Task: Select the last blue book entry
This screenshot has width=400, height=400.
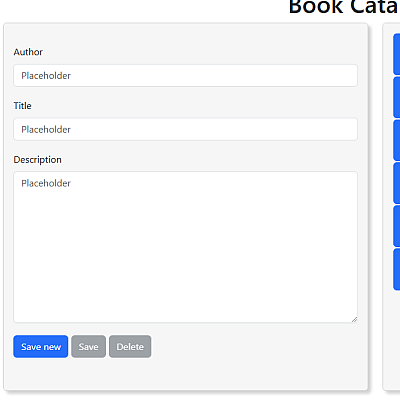Action: 397,269
